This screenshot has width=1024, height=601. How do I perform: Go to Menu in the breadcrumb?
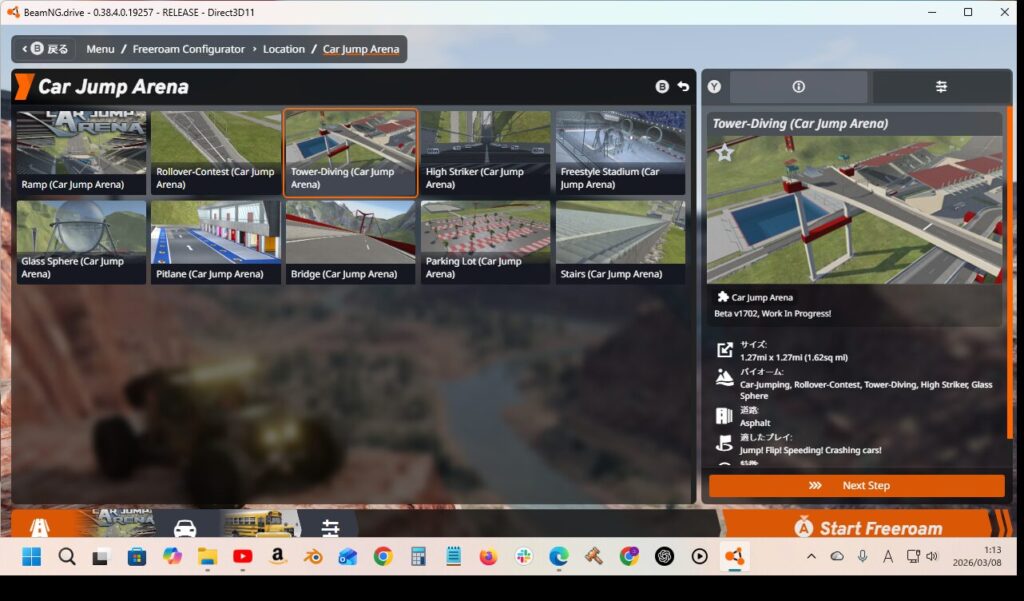[100, 49]
